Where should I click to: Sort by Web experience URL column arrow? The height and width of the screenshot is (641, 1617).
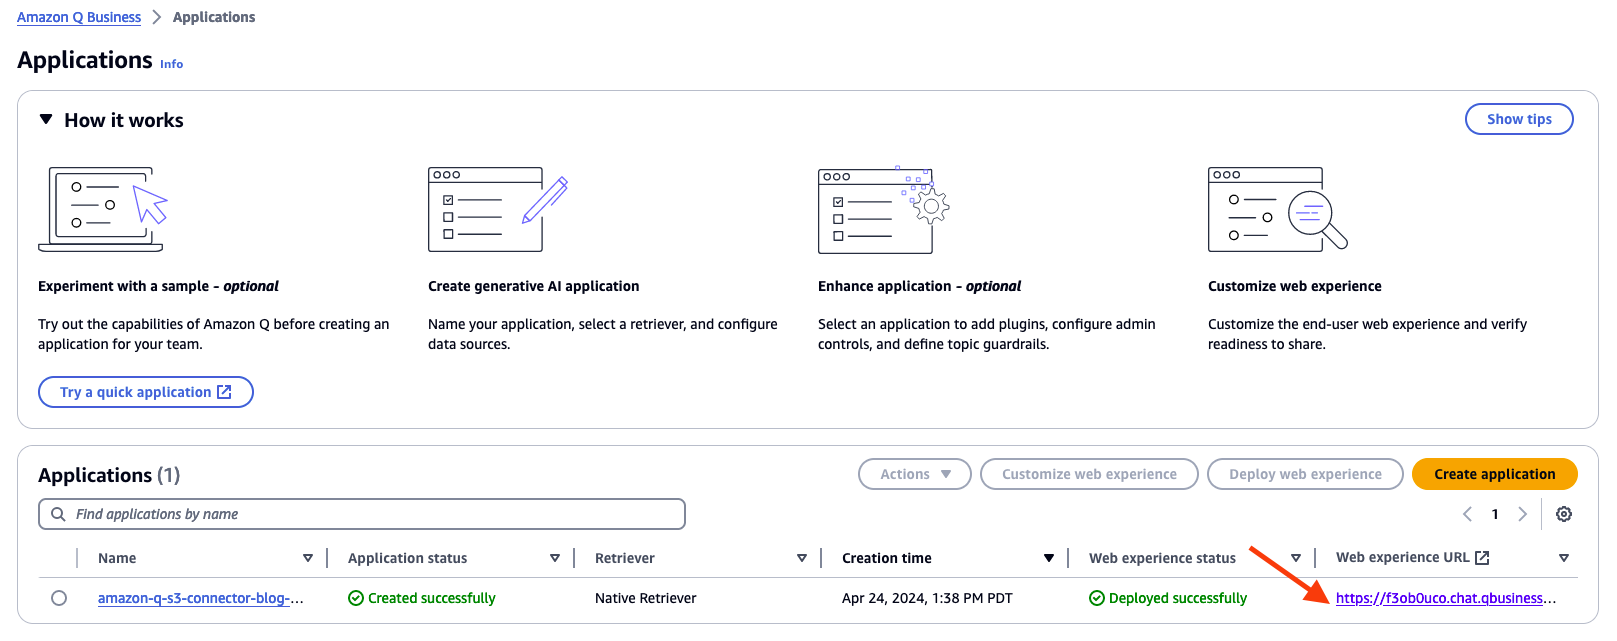(1564, 558)
